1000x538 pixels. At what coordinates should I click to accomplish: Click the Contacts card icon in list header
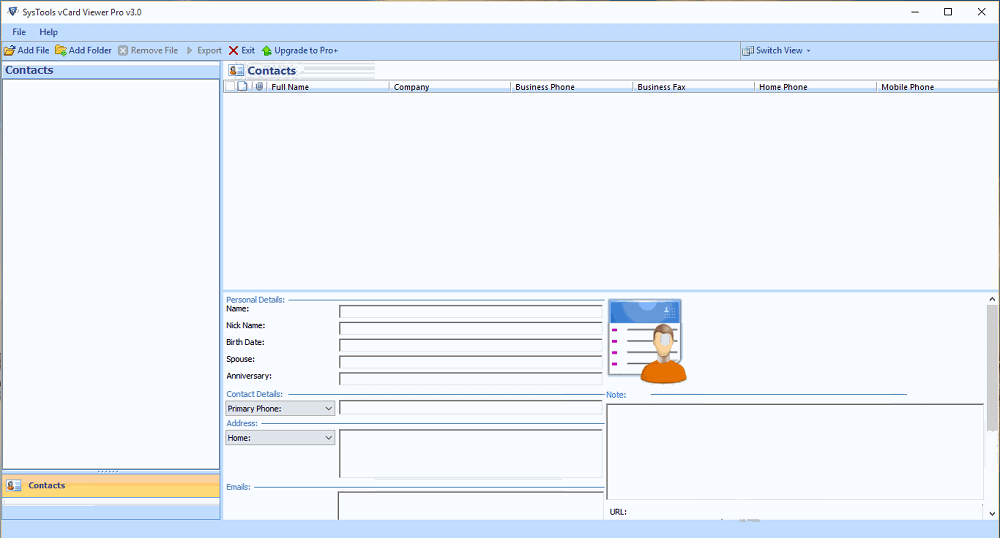[236, 71]
